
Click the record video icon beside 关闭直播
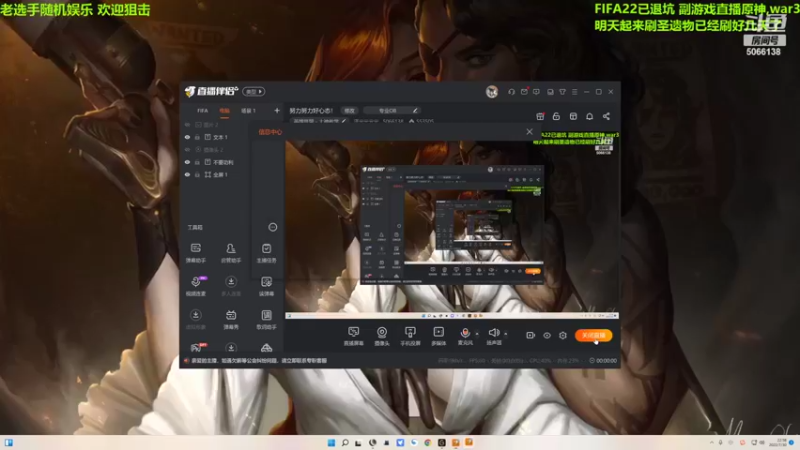pyautogui.click(x=530, y=335)
